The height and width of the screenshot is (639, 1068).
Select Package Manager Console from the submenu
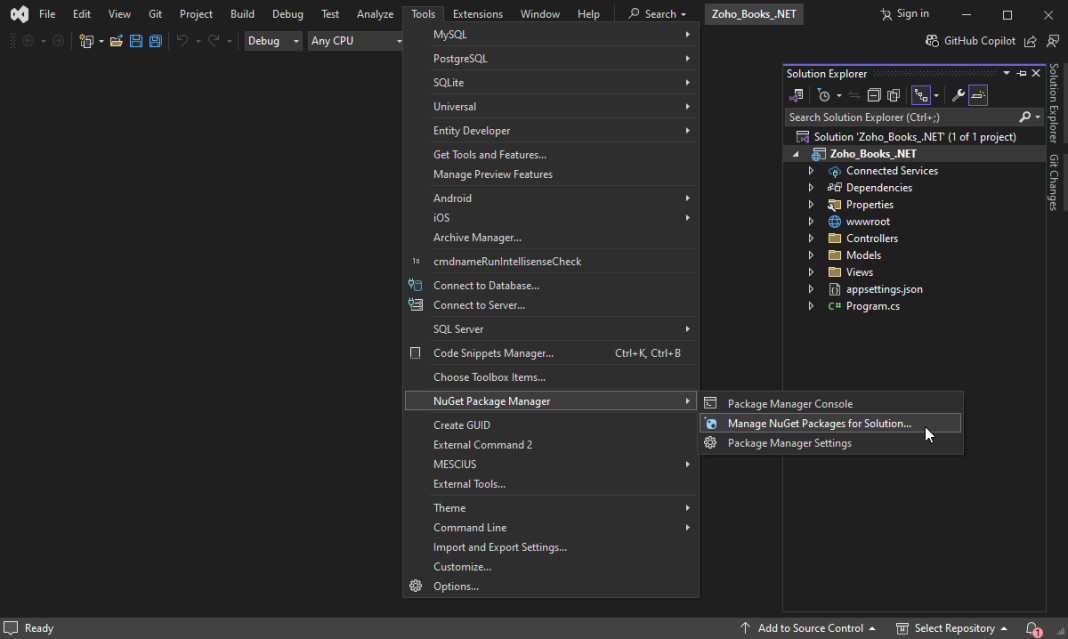[x=789, y=403]
